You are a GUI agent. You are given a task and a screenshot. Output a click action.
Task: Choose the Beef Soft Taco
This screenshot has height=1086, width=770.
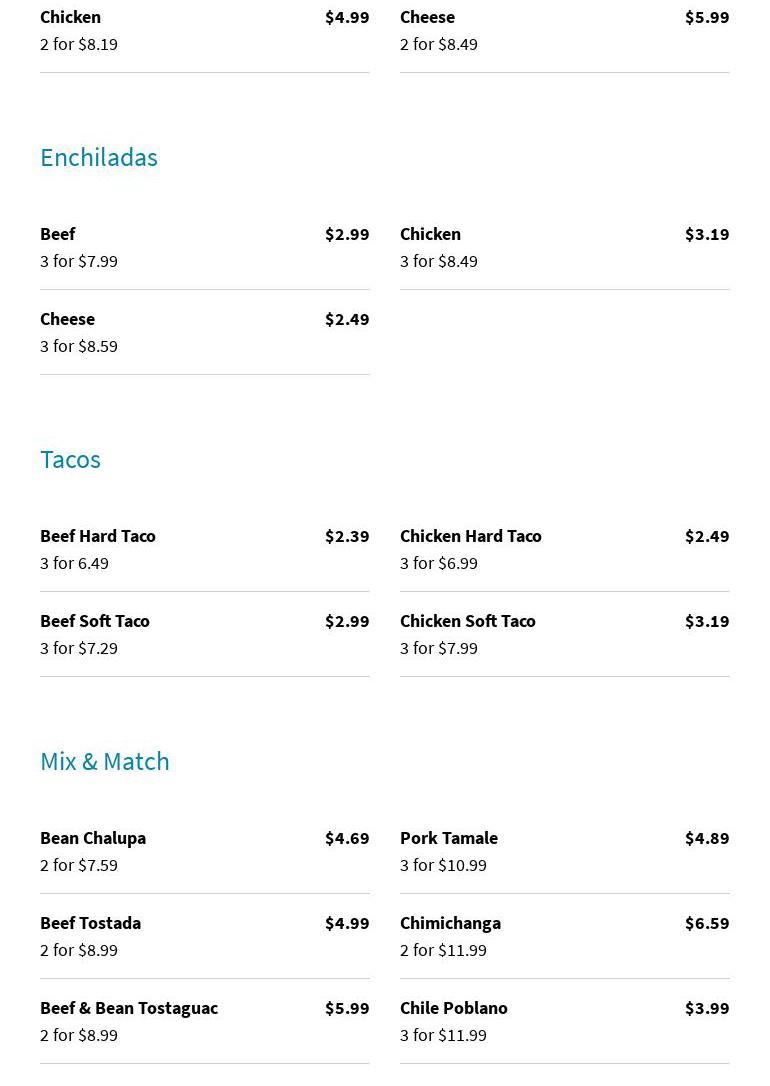(95, 621)
